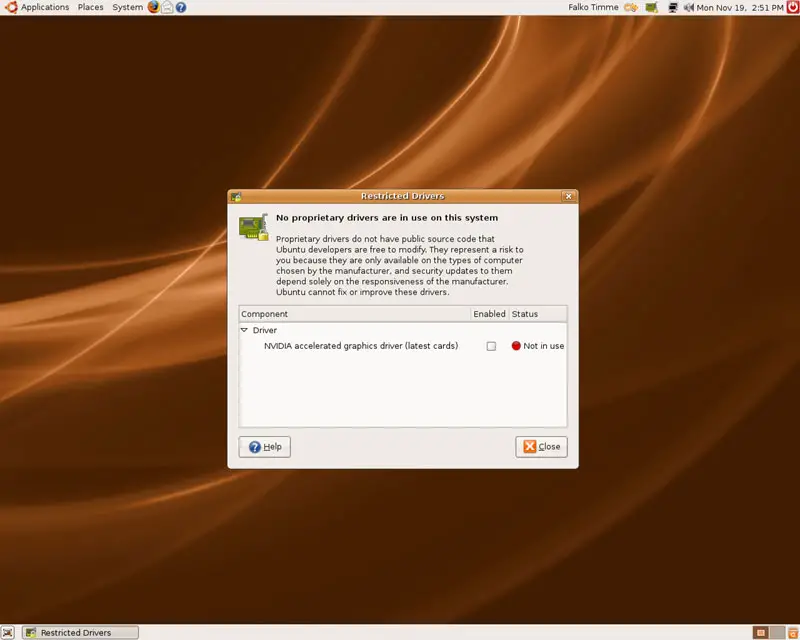Click the Close button in the dialog

point(541,447)
